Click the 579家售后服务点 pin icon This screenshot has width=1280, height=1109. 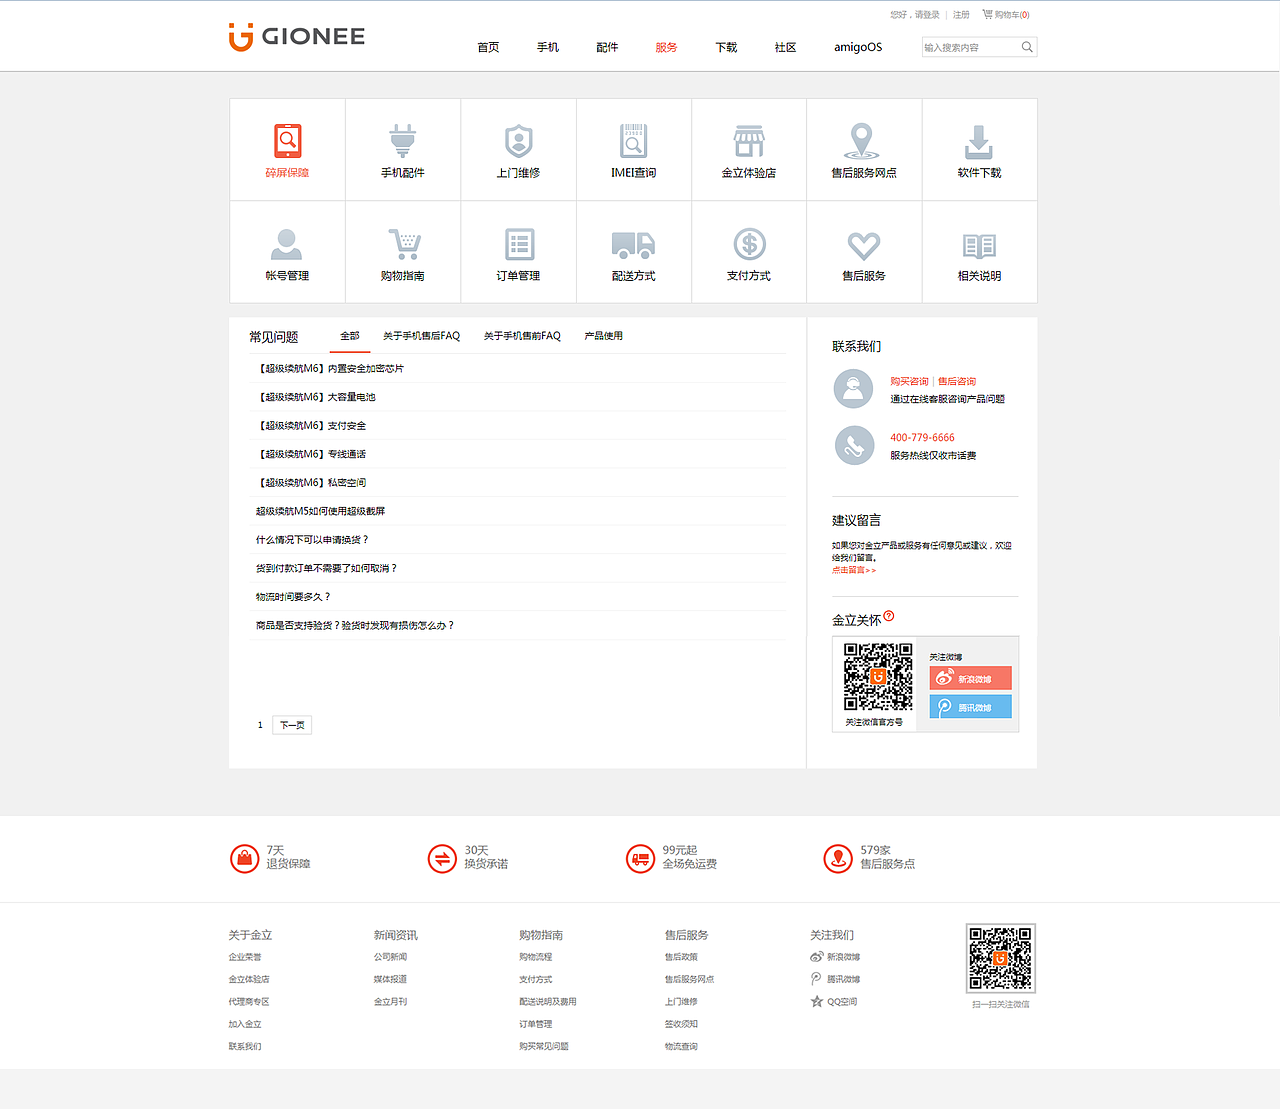pyautogui.click(x=838, y=858)
